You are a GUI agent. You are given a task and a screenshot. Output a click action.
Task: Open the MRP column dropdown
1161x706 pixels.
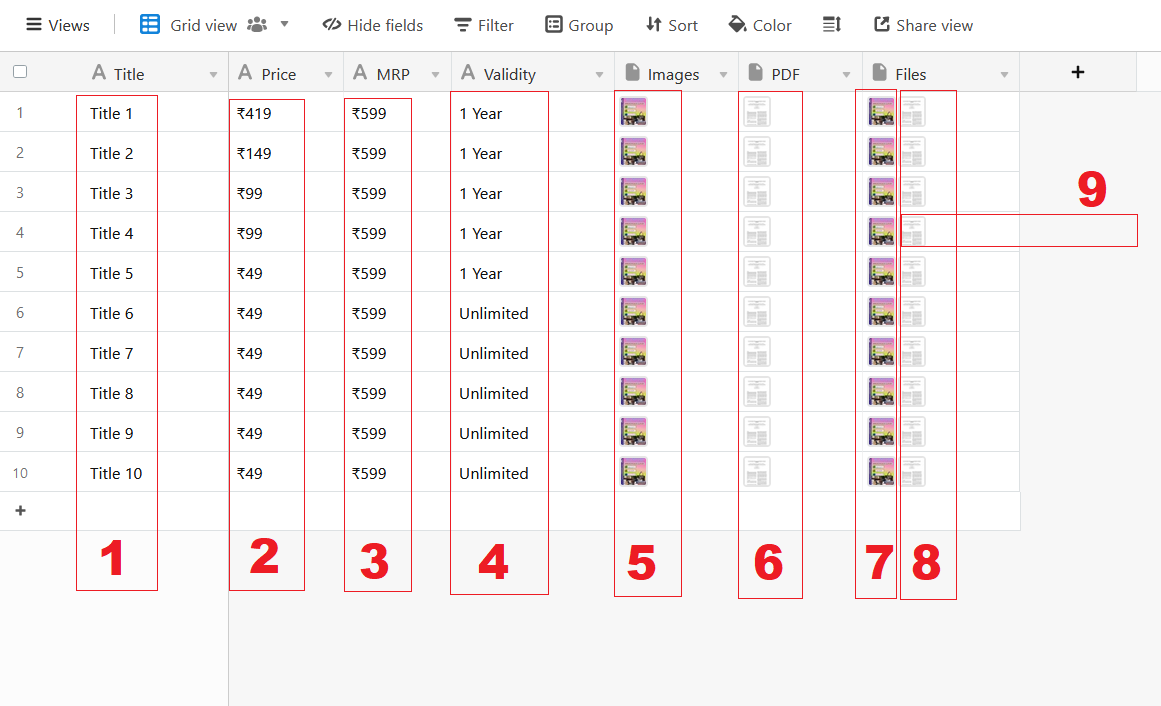[x=434, y=72]
